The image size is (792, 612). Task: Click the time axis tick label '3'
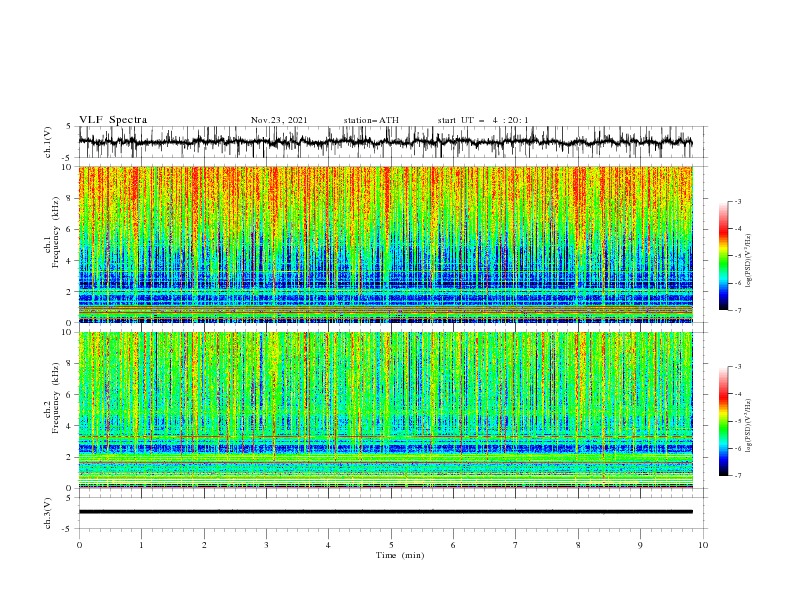pos(266,545)
